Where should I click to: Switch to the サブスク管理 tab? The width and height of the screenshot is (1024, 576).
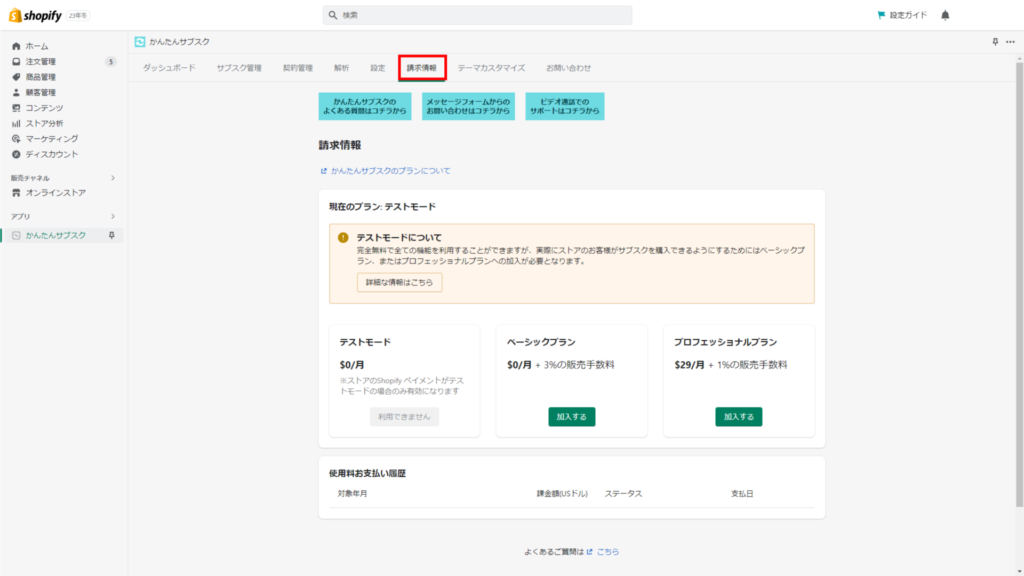coord(239,68)
